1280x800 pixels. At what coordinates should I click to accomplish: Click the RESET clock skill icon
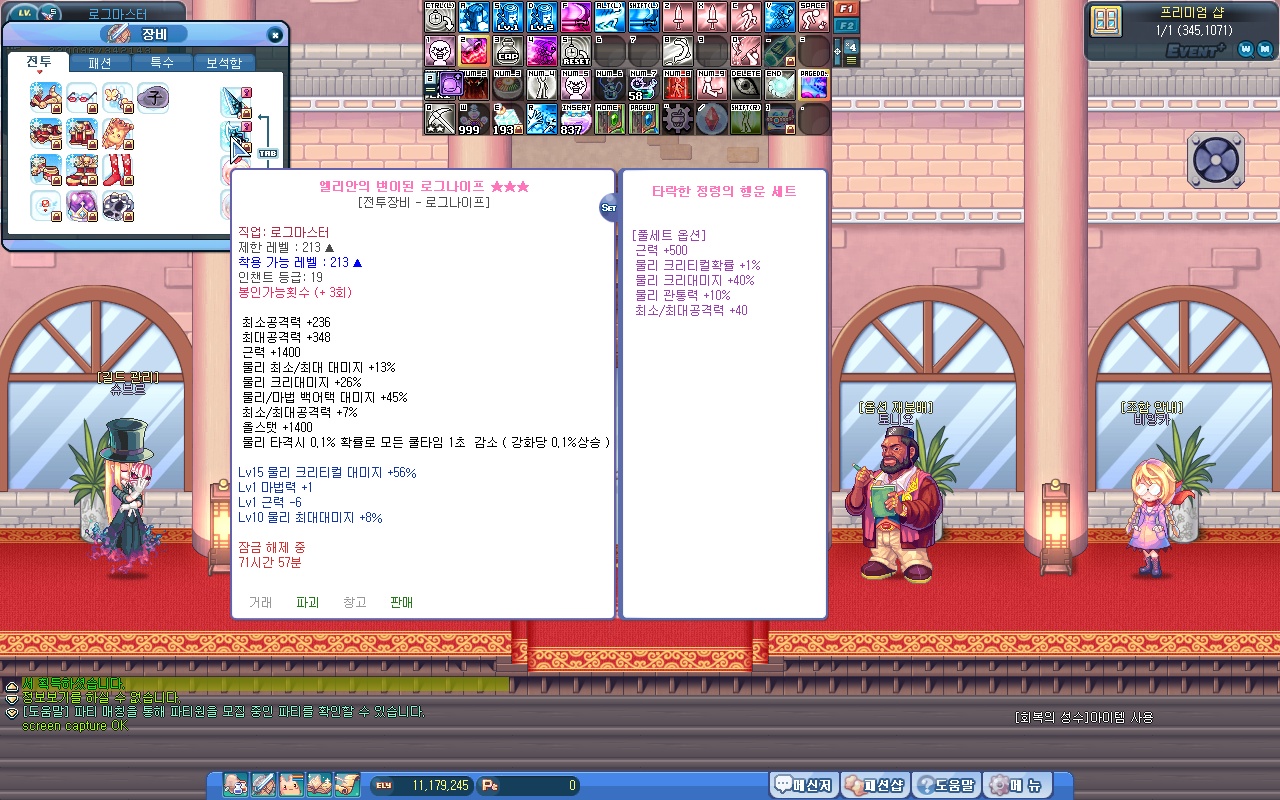[x=575, y=51]
